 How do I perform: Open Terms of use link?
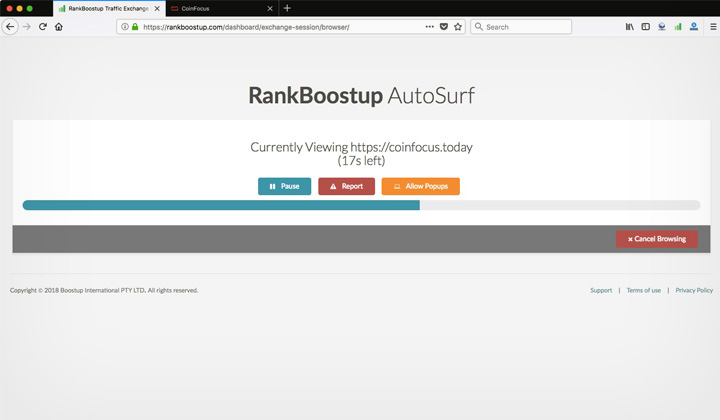pos(644,290)
